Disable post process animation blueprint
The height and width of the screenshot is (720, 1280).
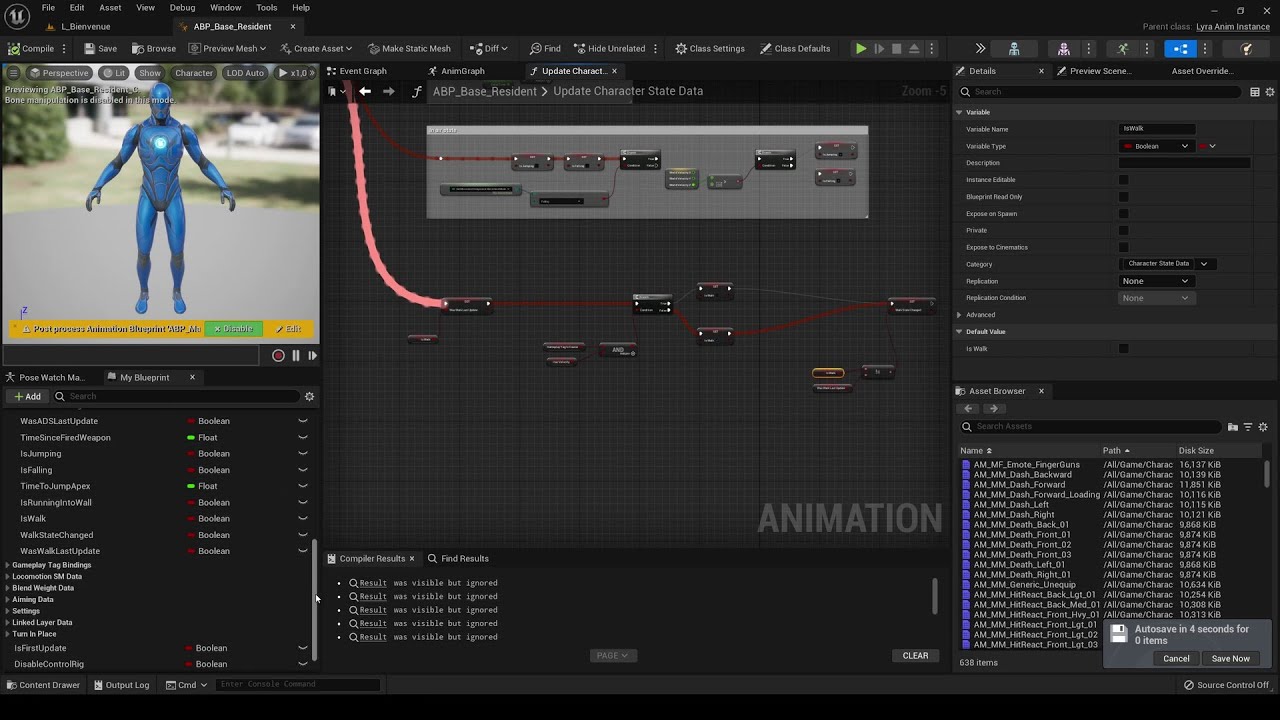(x=233, y=329)
